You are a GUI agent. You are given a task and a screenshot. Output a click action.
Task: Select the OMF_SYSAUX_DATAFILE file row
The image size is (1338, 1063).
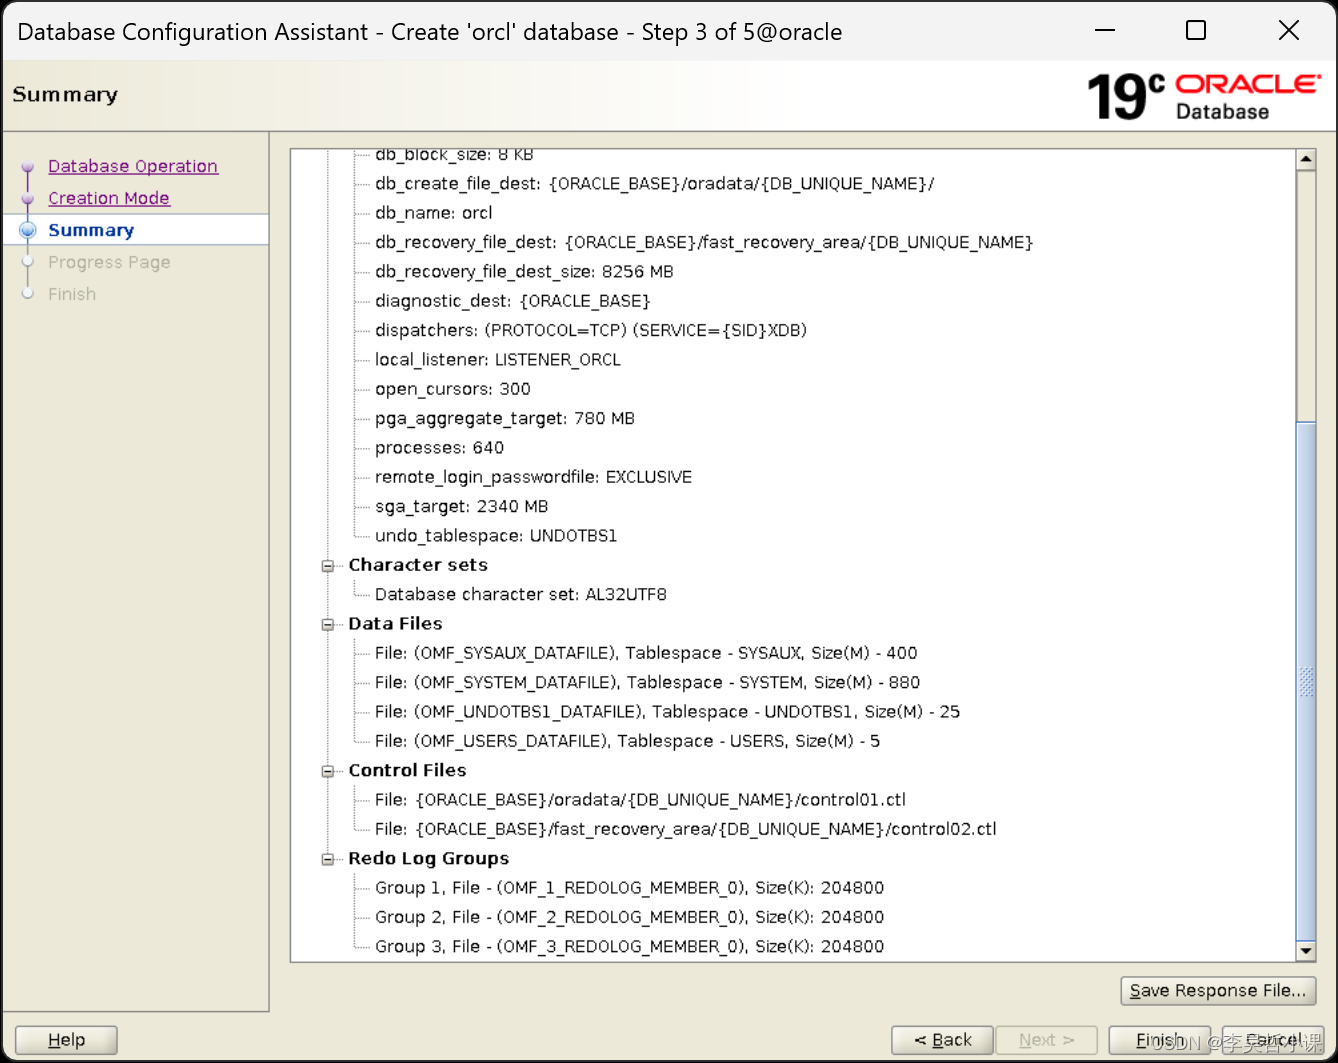646,653
